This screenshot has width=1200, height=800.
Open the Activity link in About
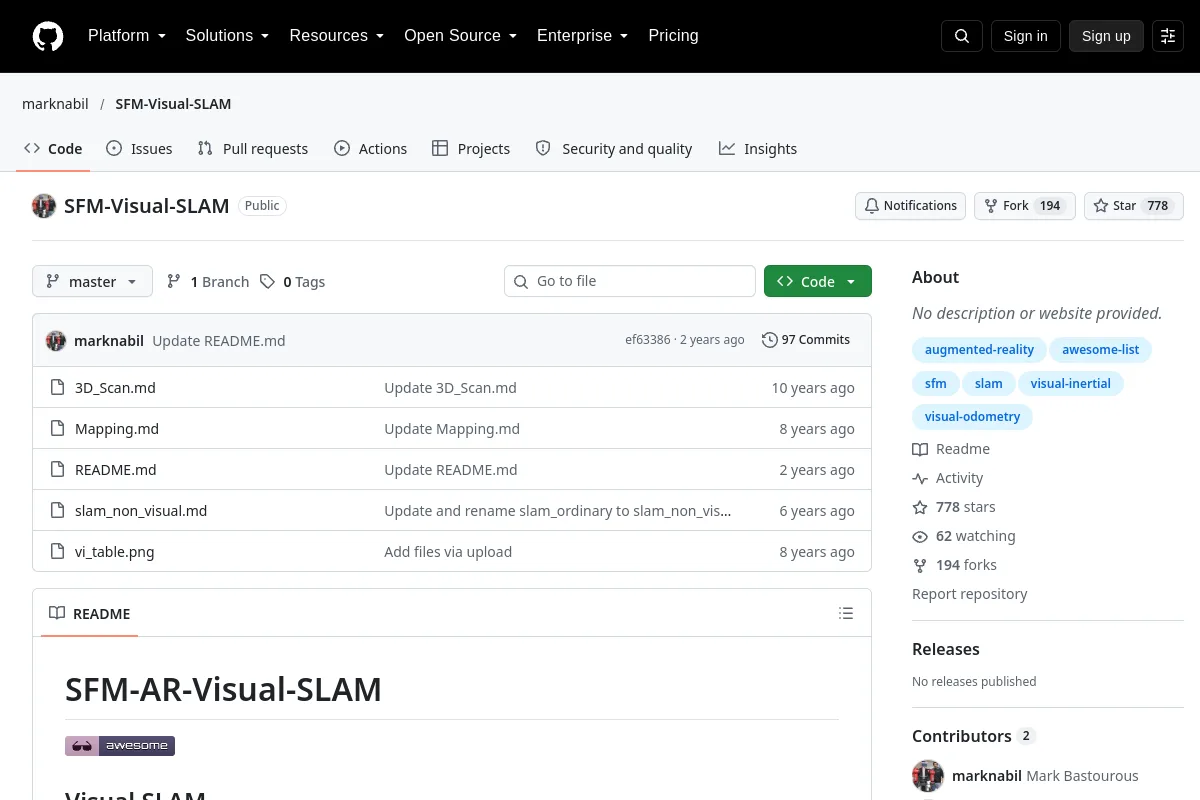click(x=948, y=478)
